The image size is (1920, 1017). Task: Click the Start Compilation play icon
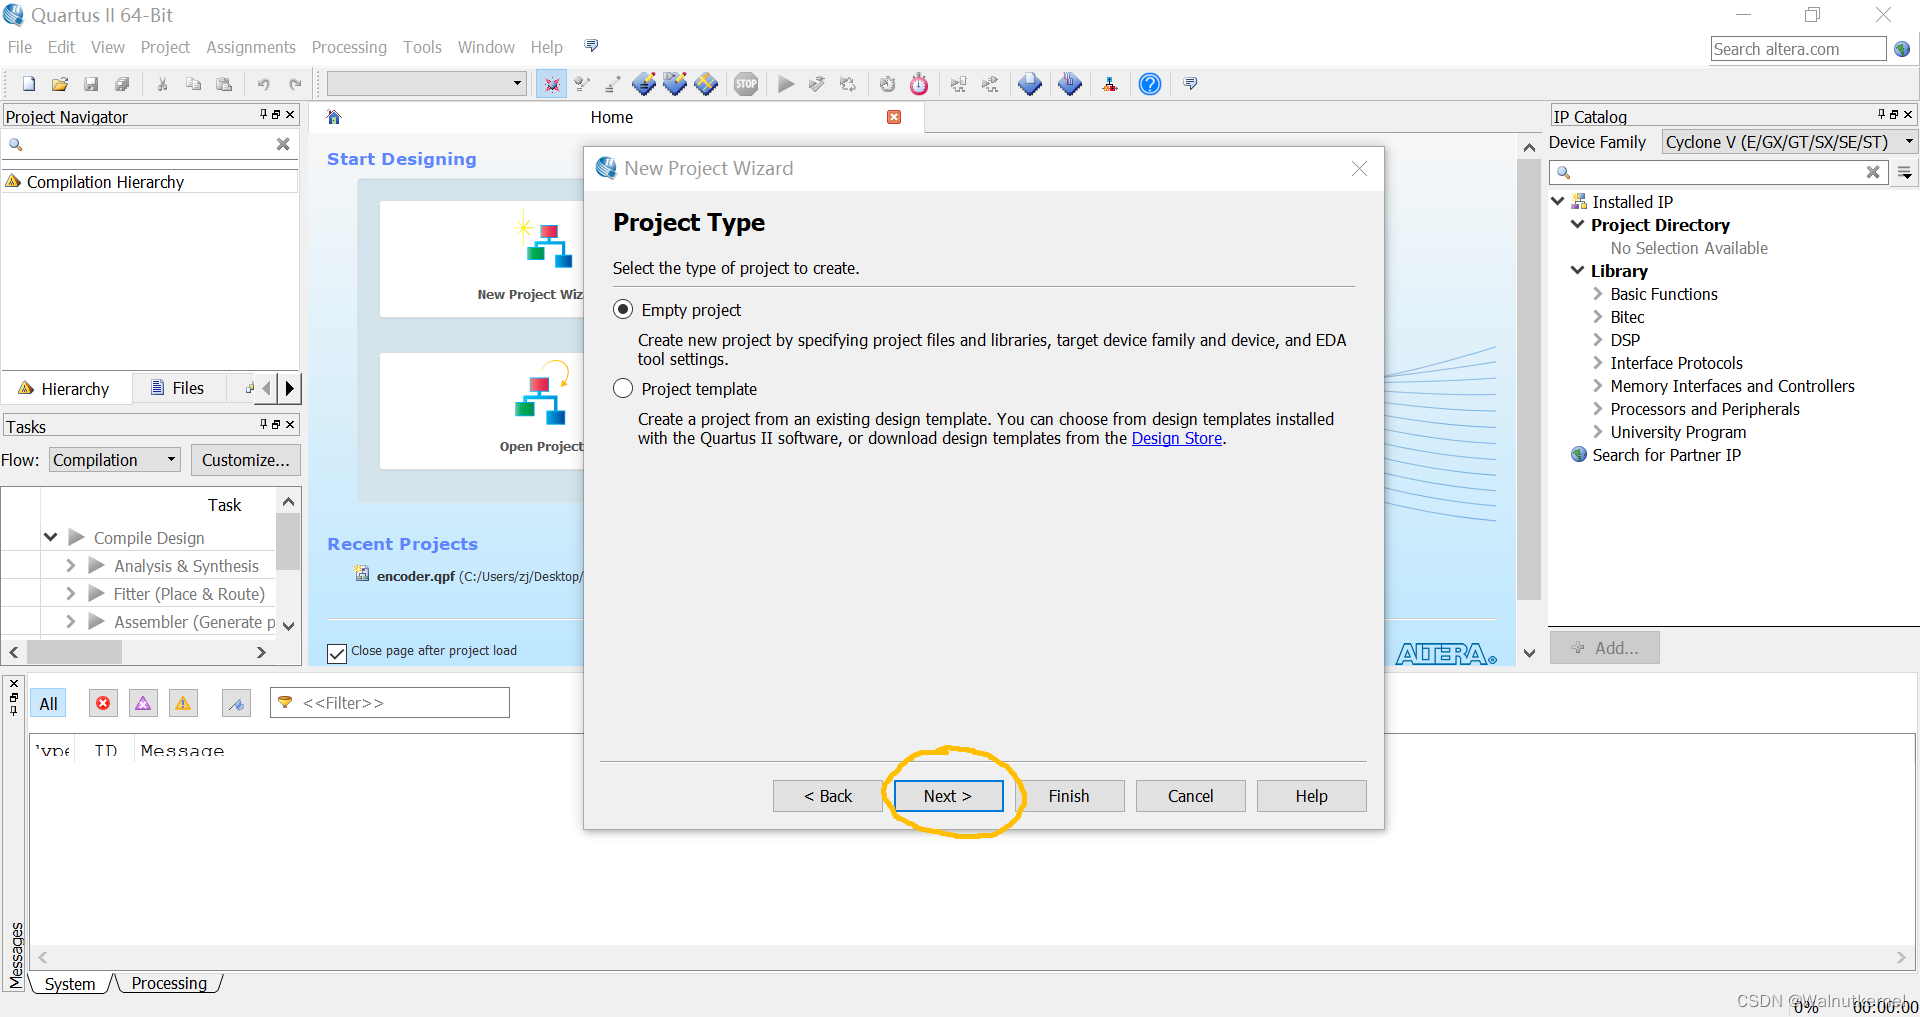pyautogui.click(x=786, y=84)
